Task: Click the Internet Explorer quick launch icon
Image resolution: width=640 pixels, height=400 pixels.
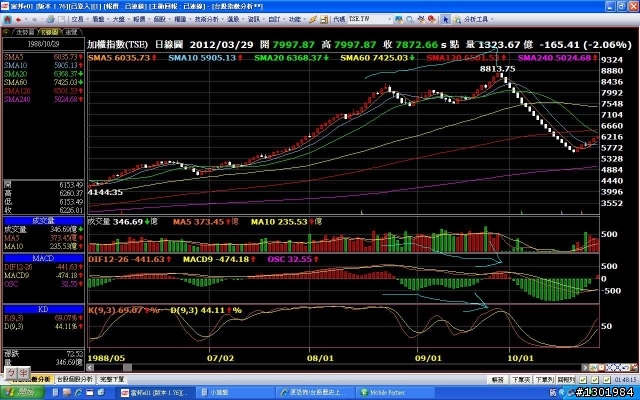Action: pyautogui.click(x=78, y=393)
